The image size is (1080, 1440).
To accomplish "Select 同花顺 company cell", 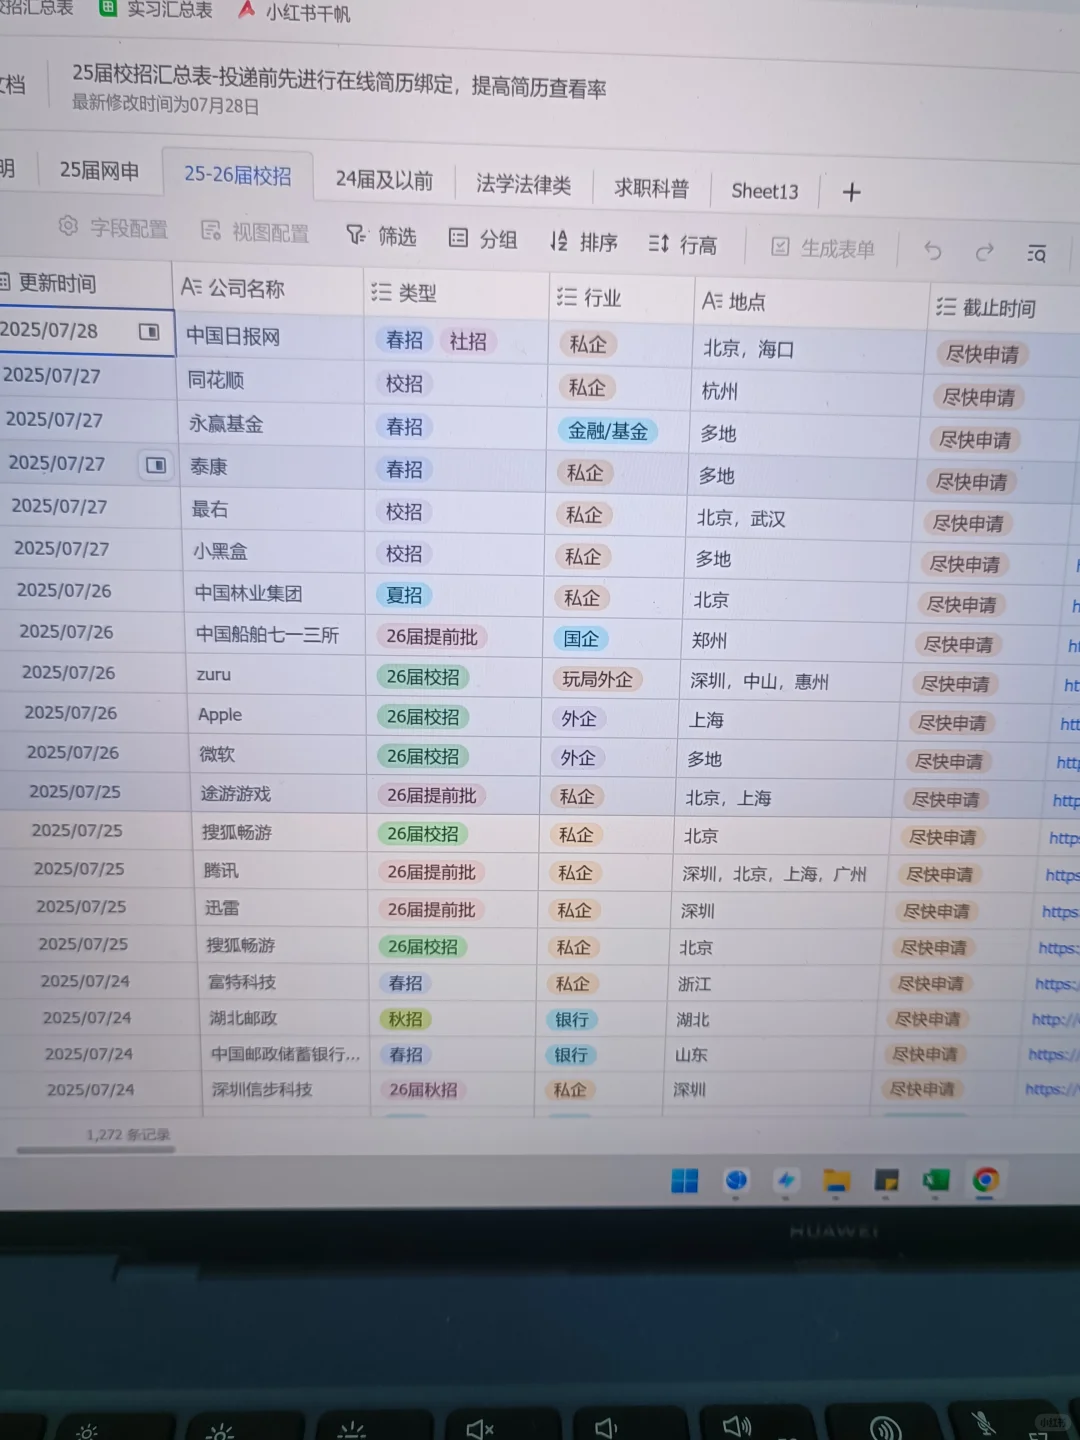I will (x=271, y=381).
